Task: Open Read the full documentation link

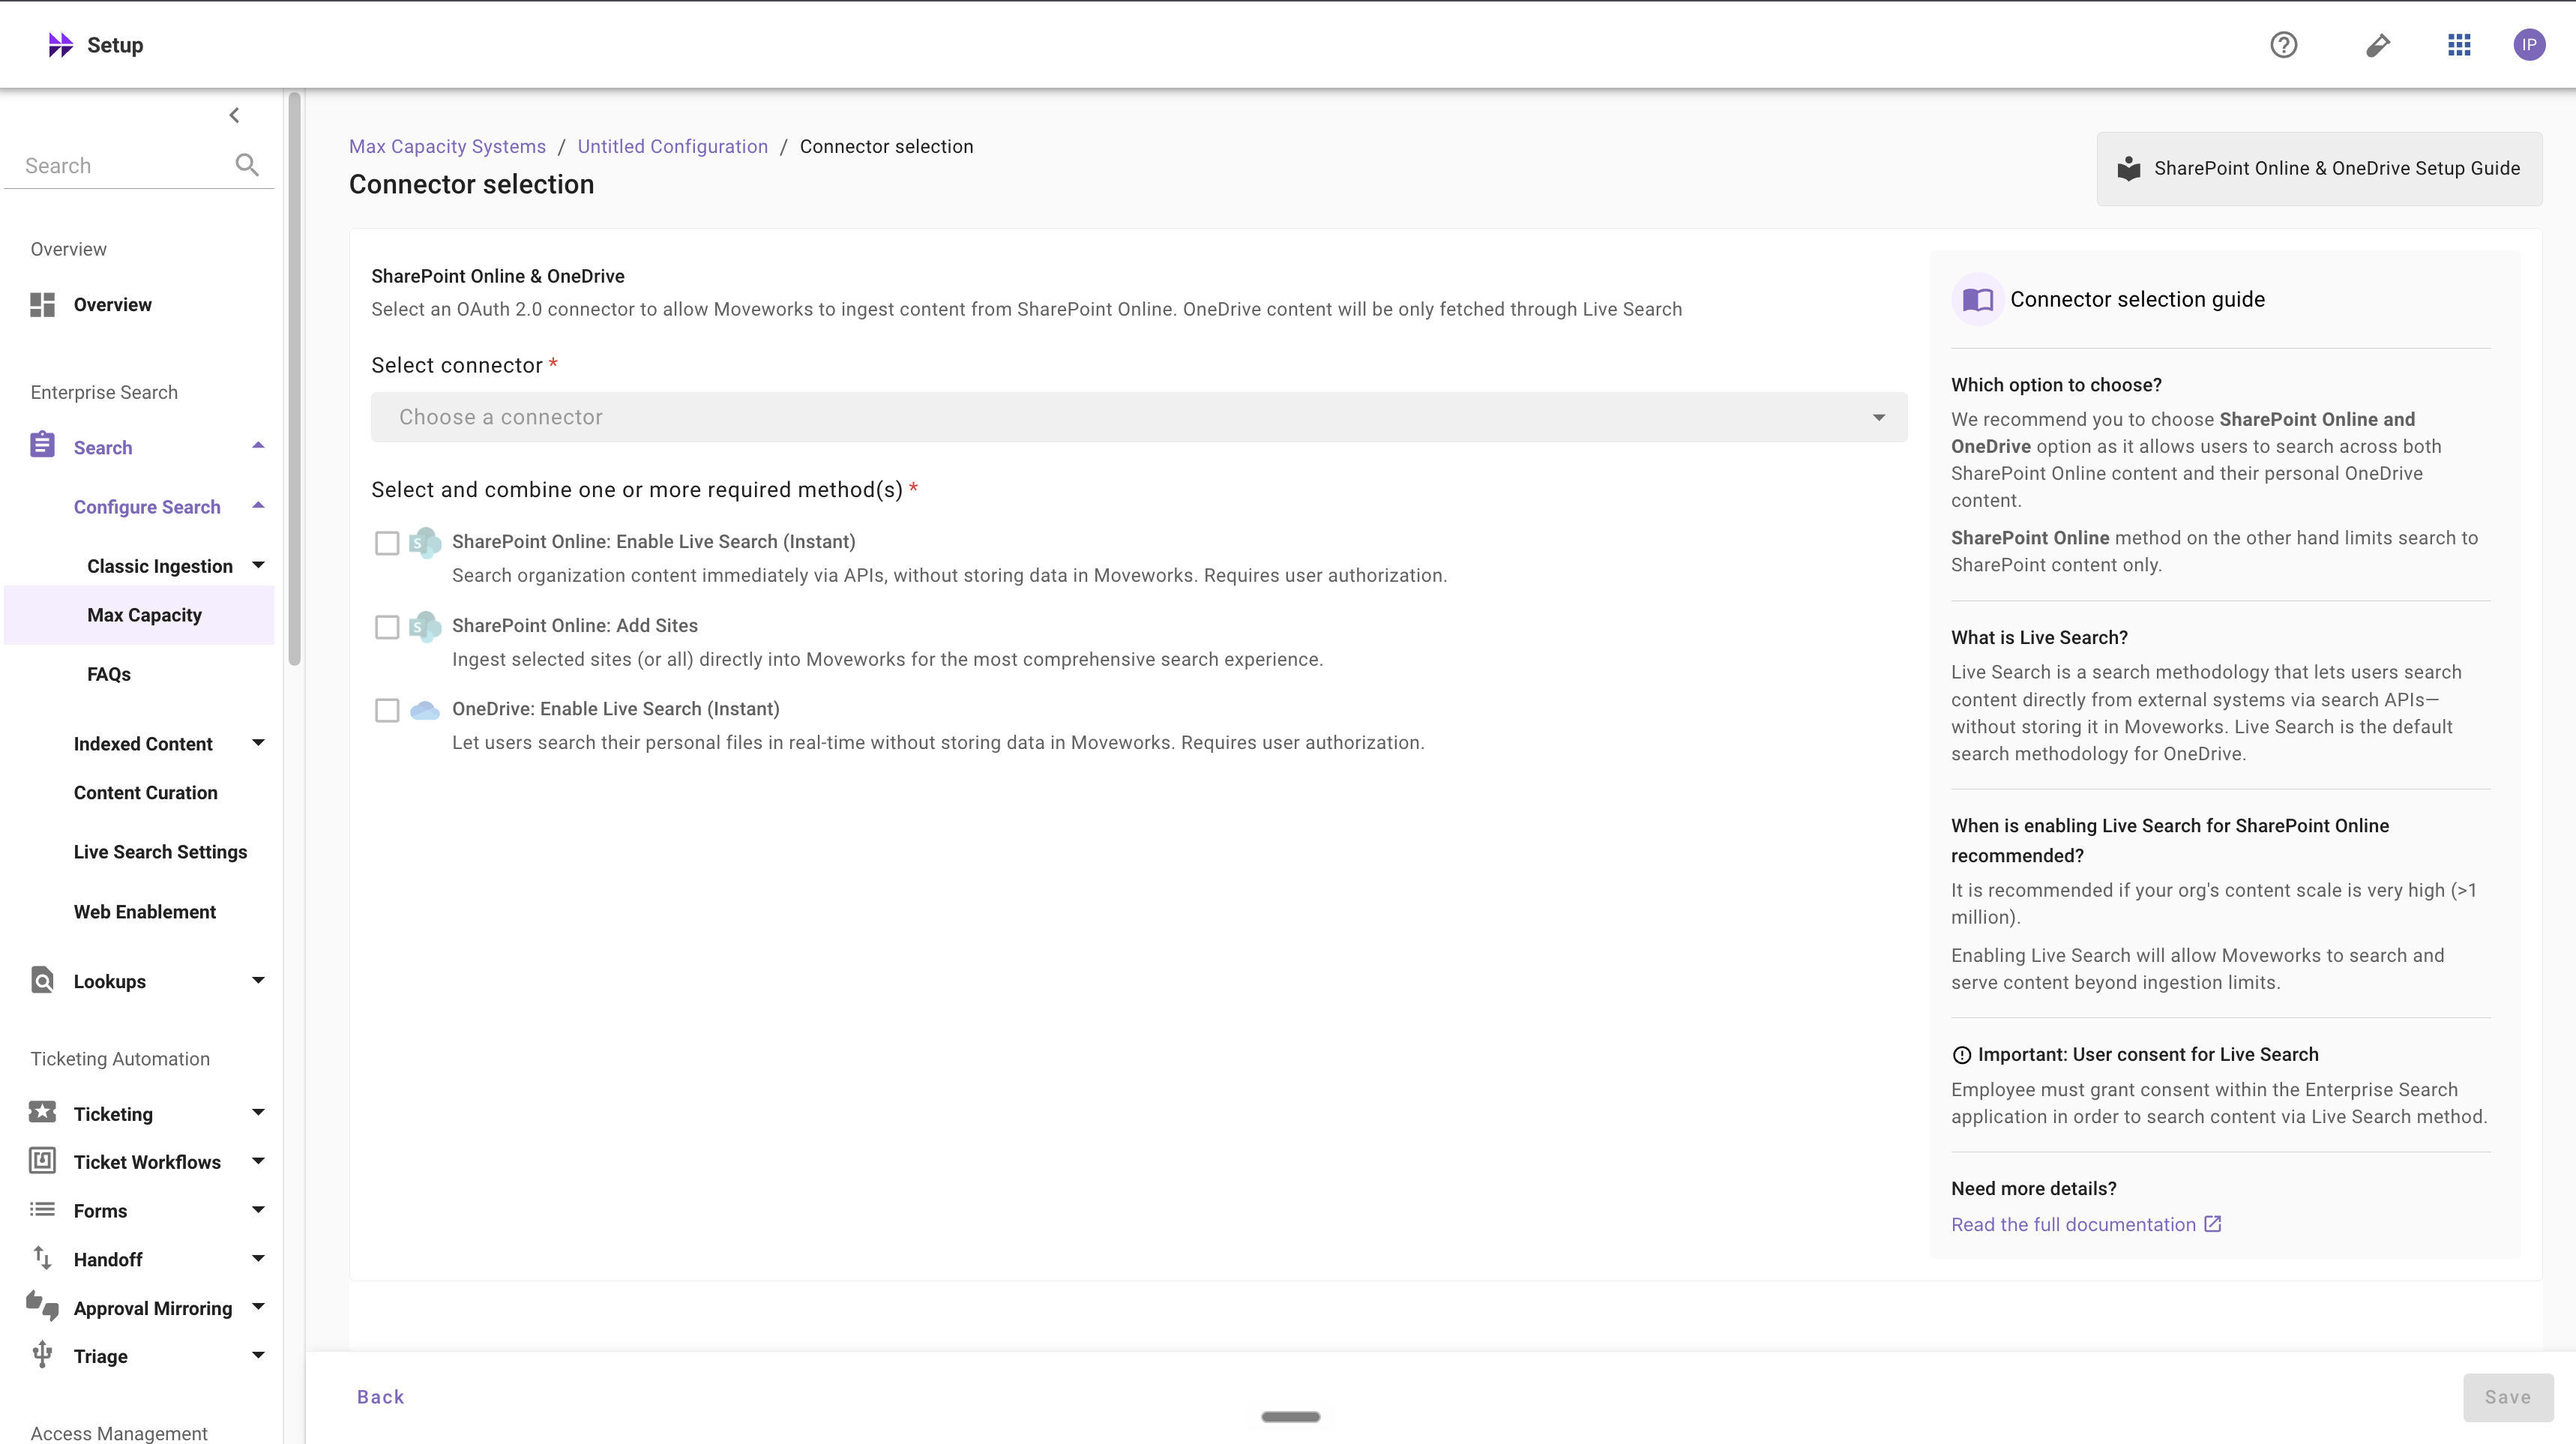Action: (x=2074, y=1224)
